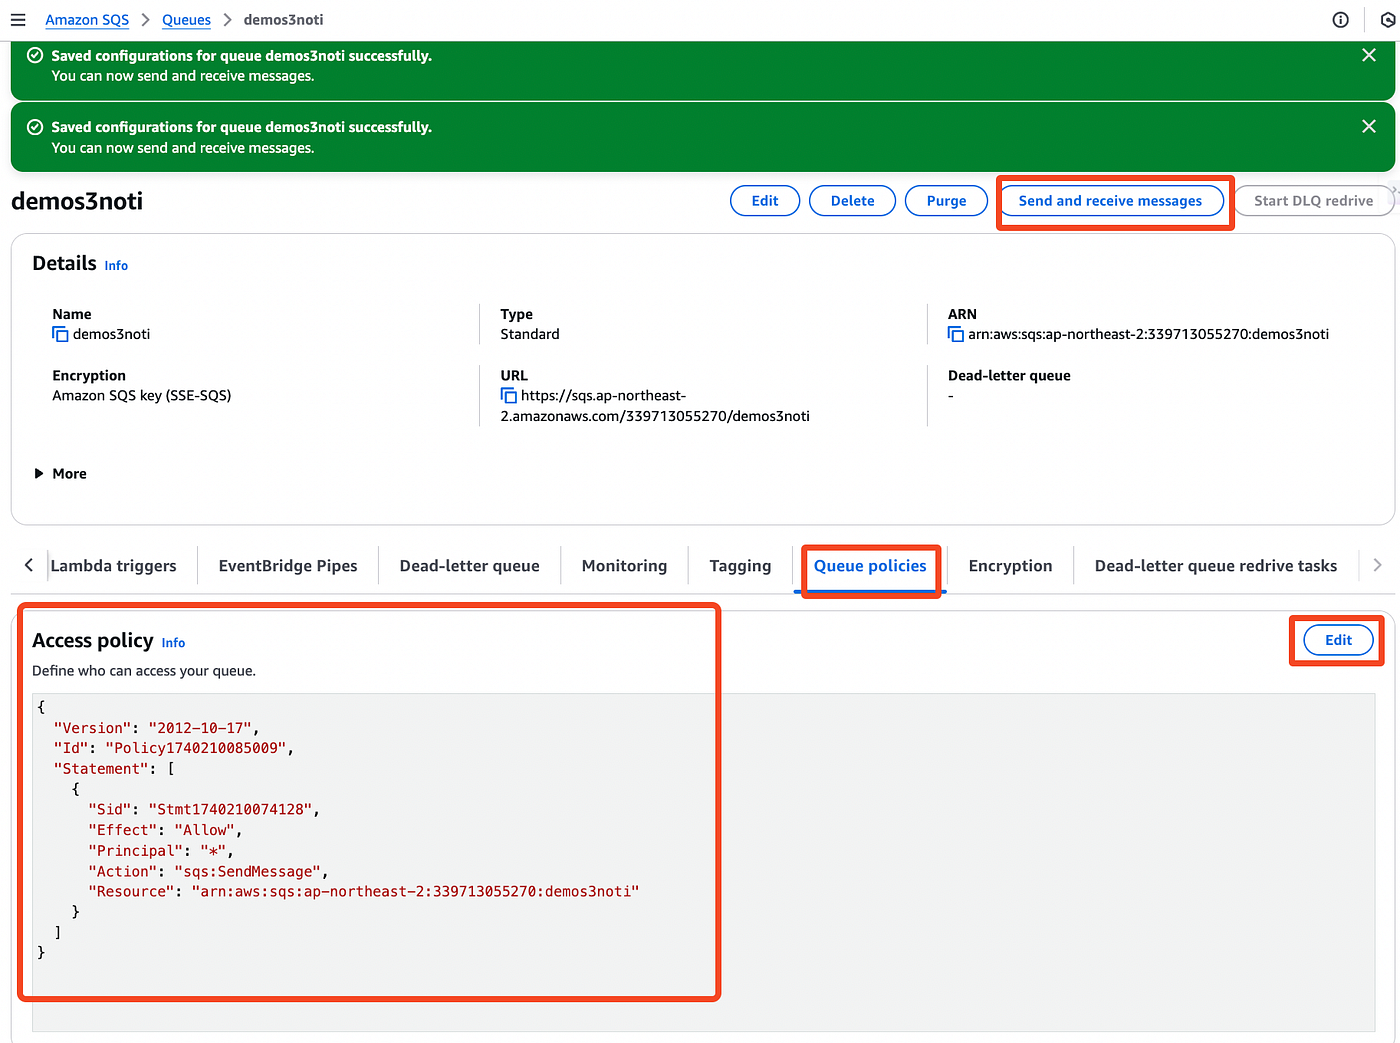Open the Details Info link
This screenshot has height=1043, width=1400.
click(116, 266)
